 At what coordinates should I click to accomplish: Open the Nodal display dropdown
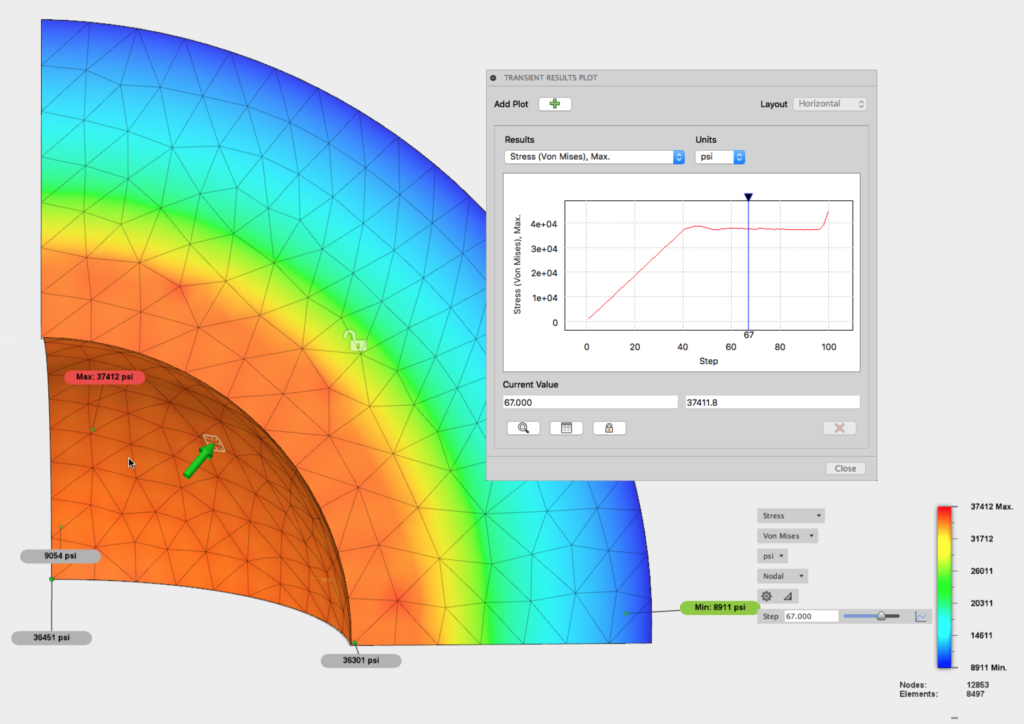tap(782, 576)
